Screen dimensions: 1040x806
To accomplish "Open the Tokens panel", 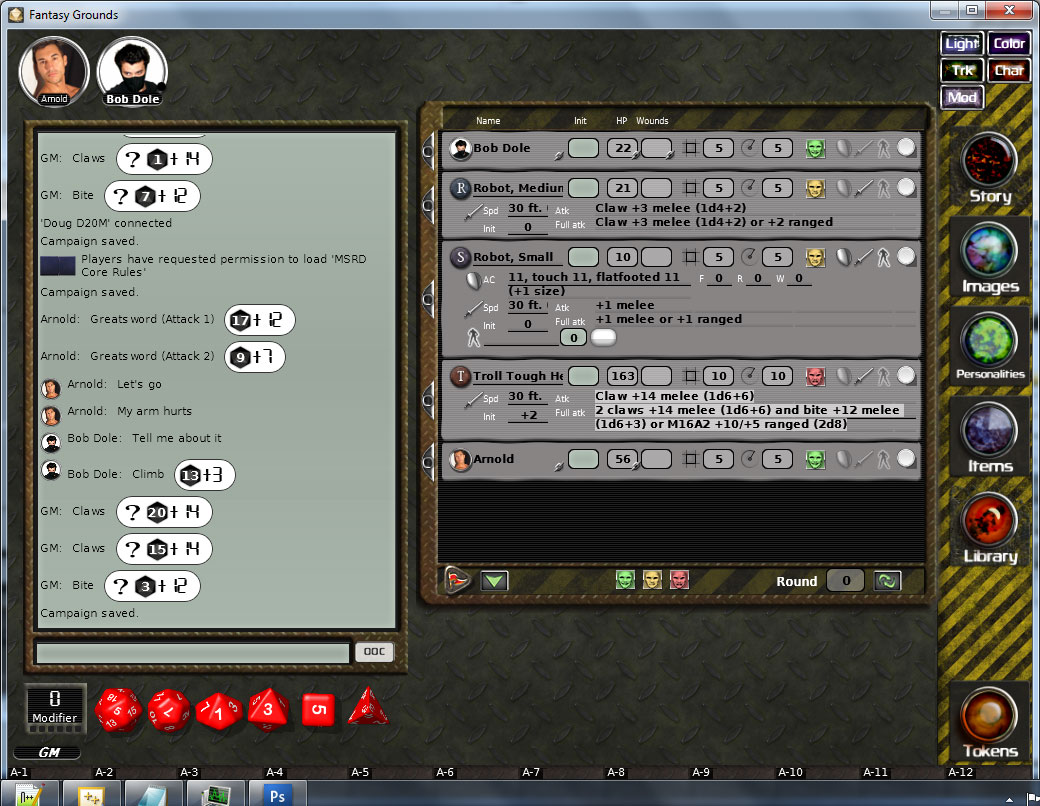I will pos(988,718).
